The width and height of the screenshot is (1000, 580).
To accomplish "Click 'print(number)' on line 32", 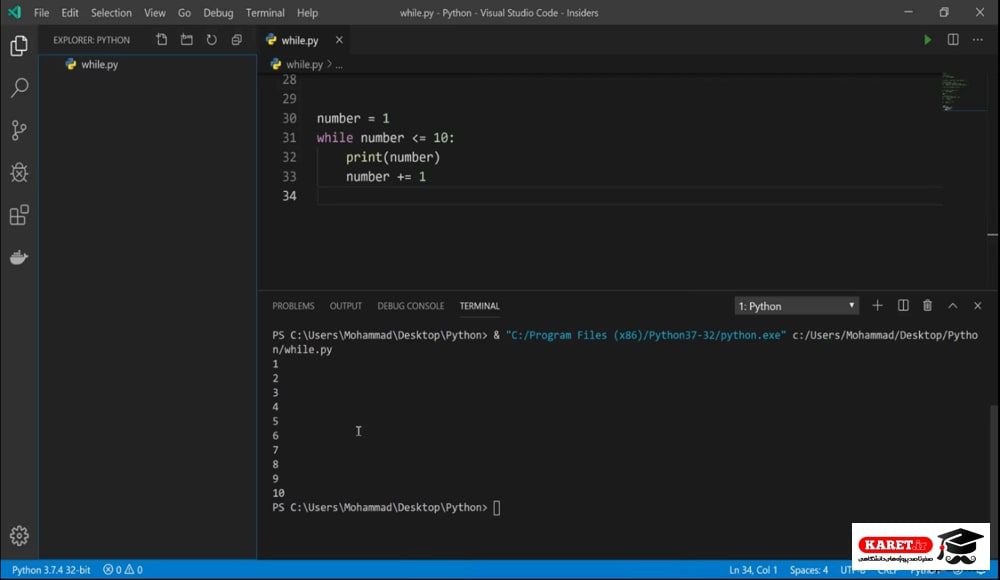I will 393,157.
